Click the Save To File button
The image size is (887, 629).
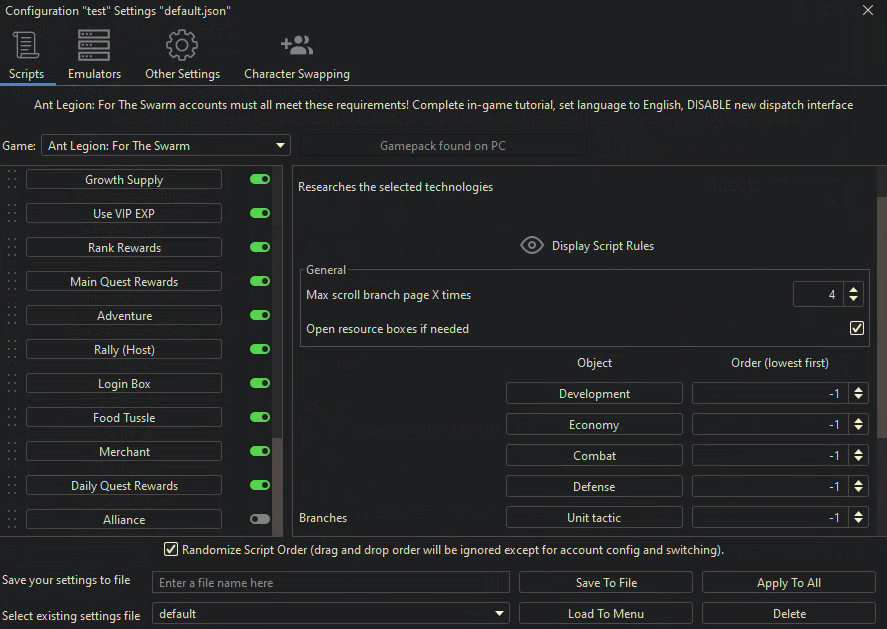[x=606, y=583]
